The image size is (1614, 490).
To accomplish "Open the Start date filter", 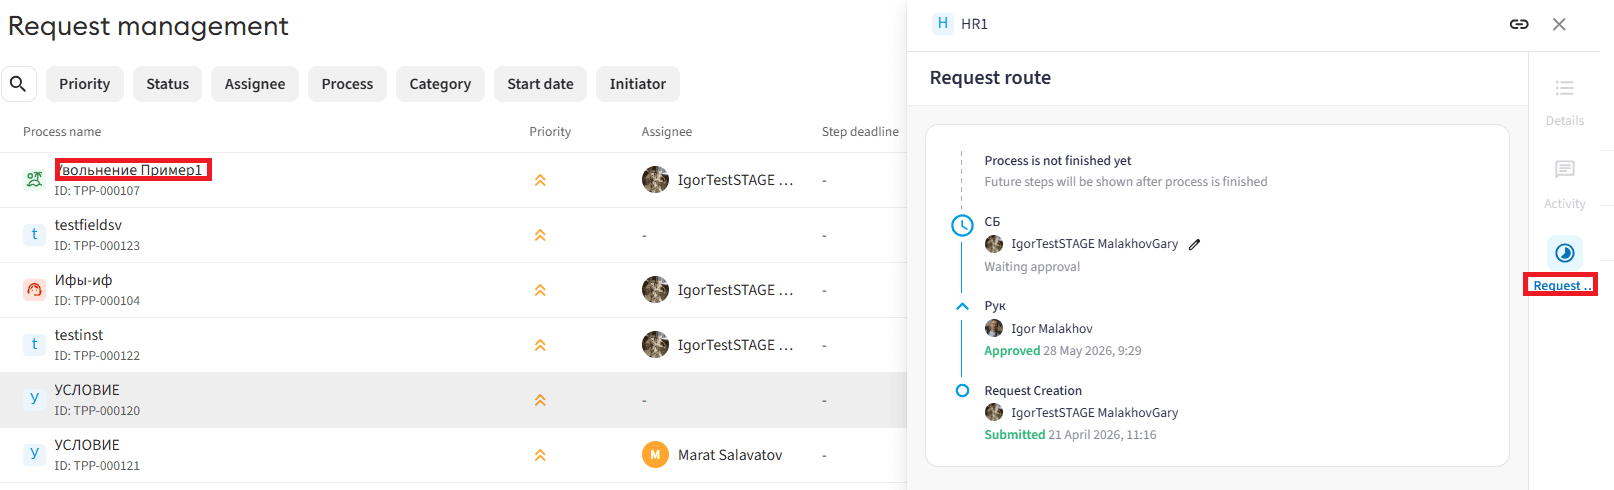I will (x=541, y=84).
